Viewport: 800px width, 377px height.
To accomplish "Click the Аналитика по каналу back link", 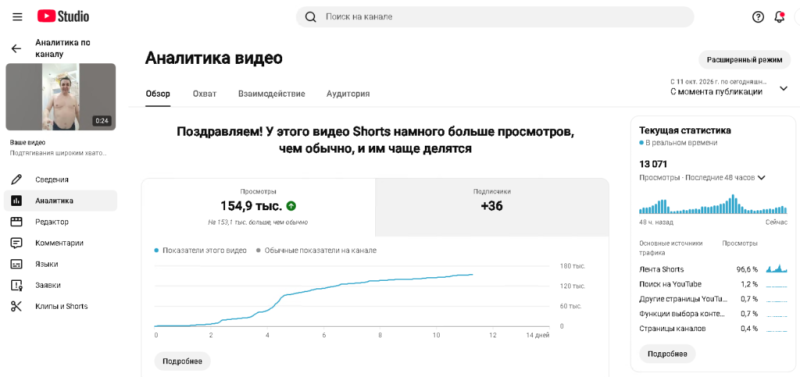I will coord(63,48).
